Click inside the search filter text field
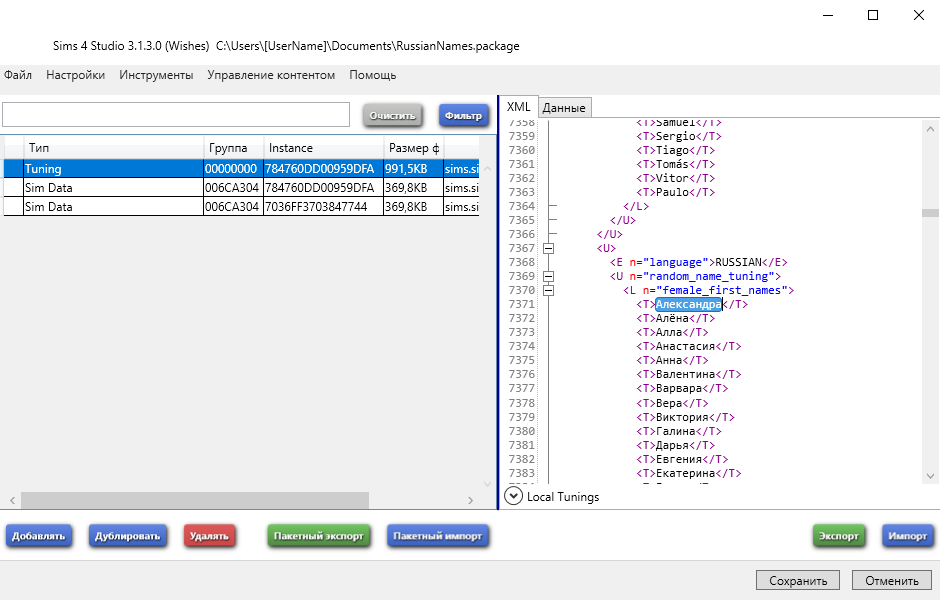940x600 pixels. pyautogui.click(x=176, y=115)
